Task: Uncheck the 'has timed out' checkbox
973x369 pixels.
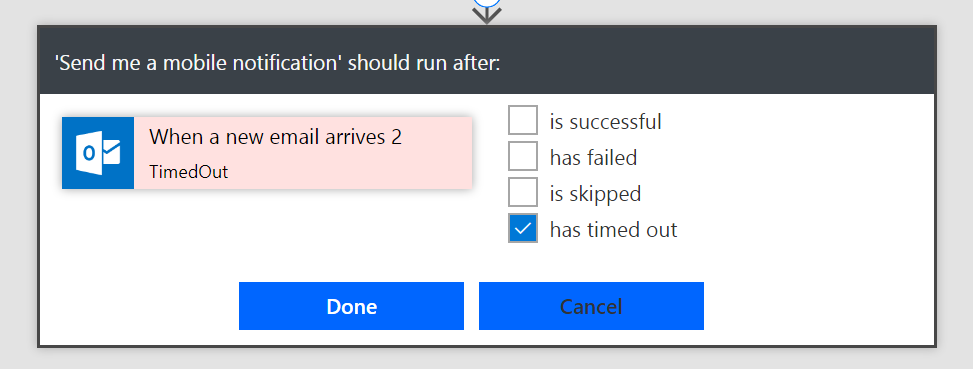Action: [522, 228]
